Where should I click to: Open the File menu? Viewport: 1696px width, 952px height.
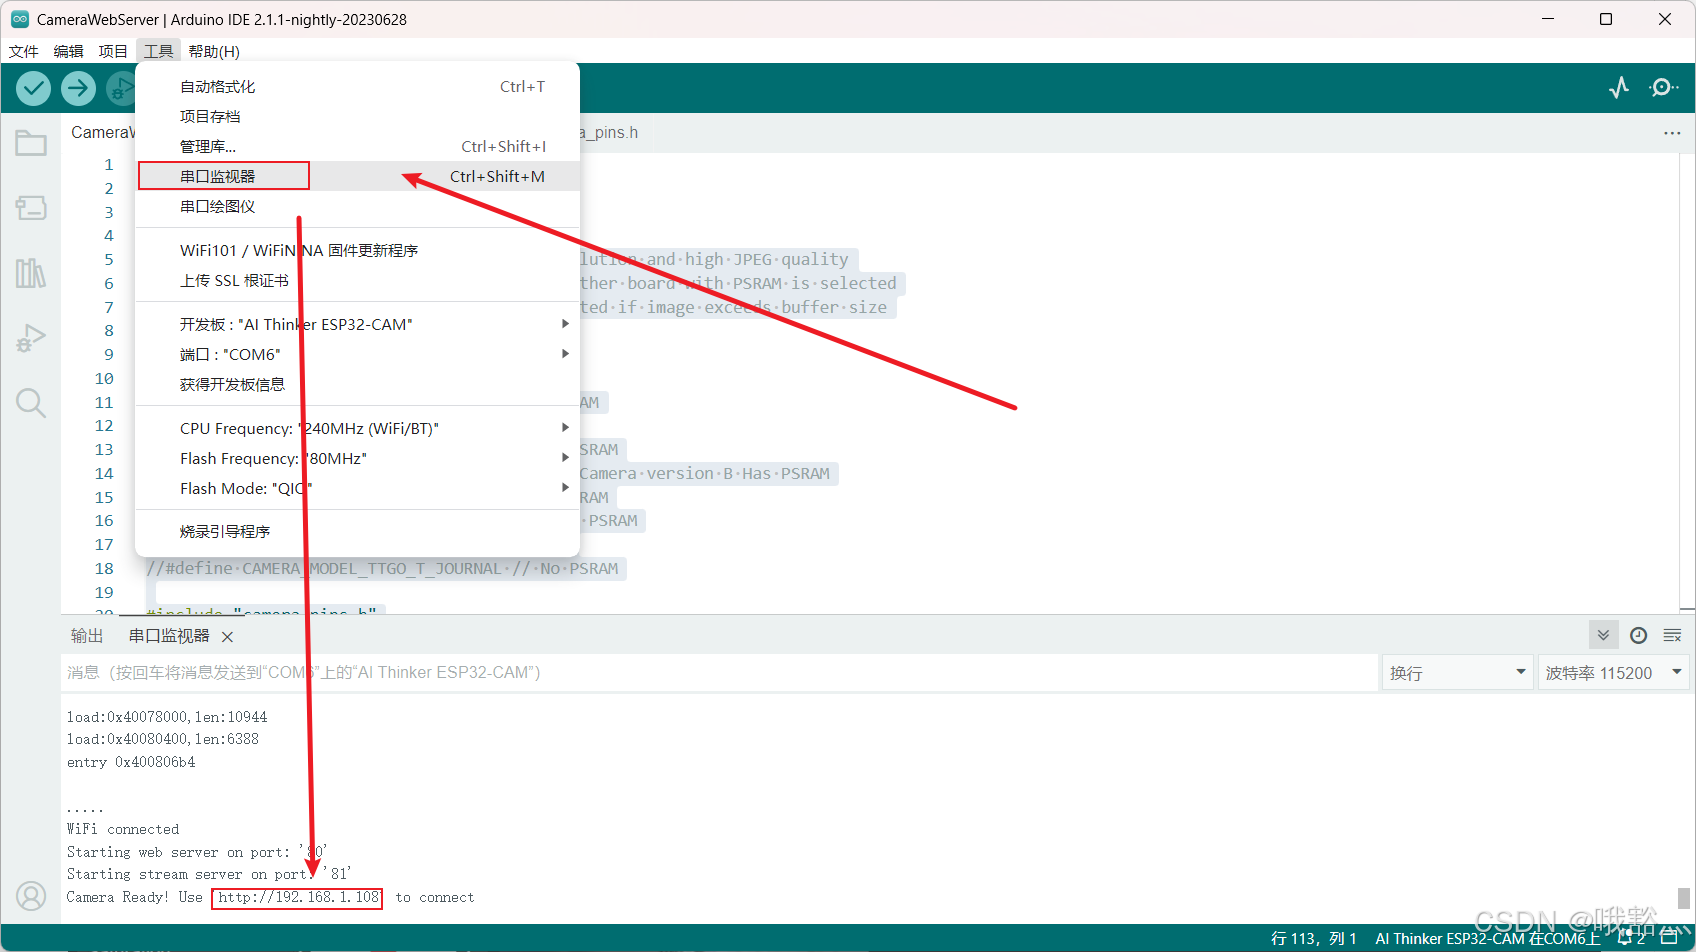[24, 51]
